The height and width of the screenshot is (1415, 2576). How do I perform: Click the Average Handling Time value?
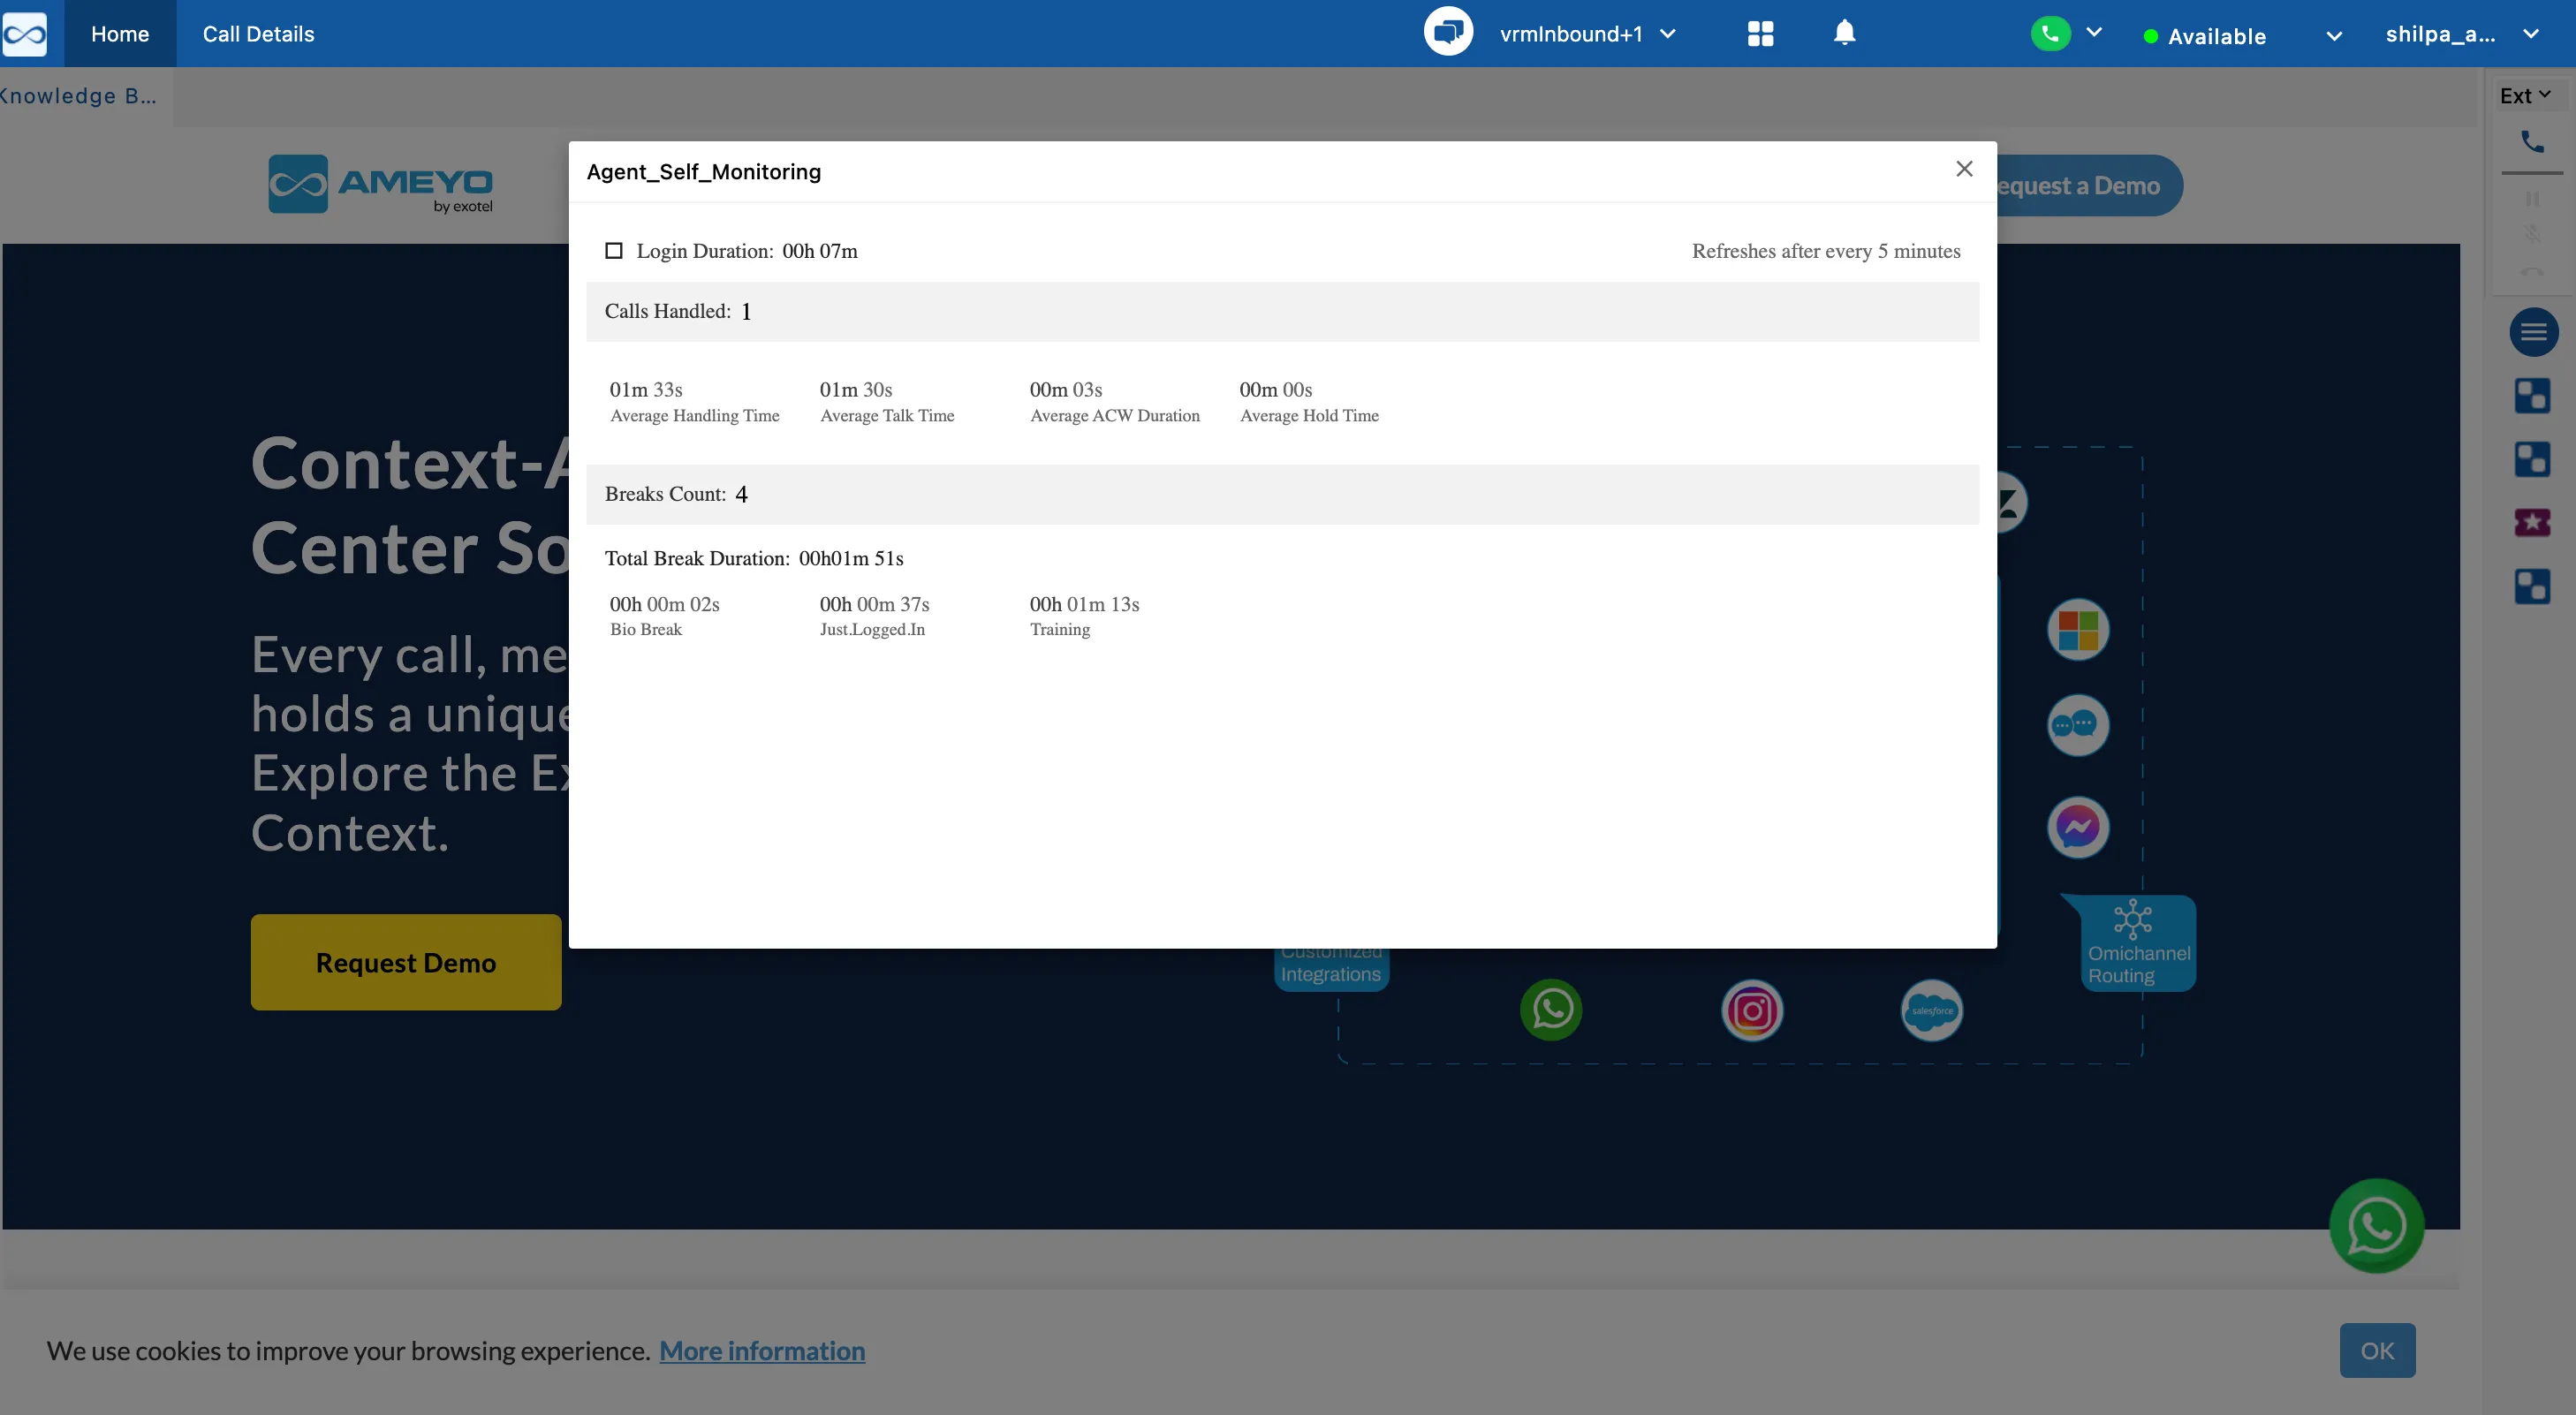[646, 389]
